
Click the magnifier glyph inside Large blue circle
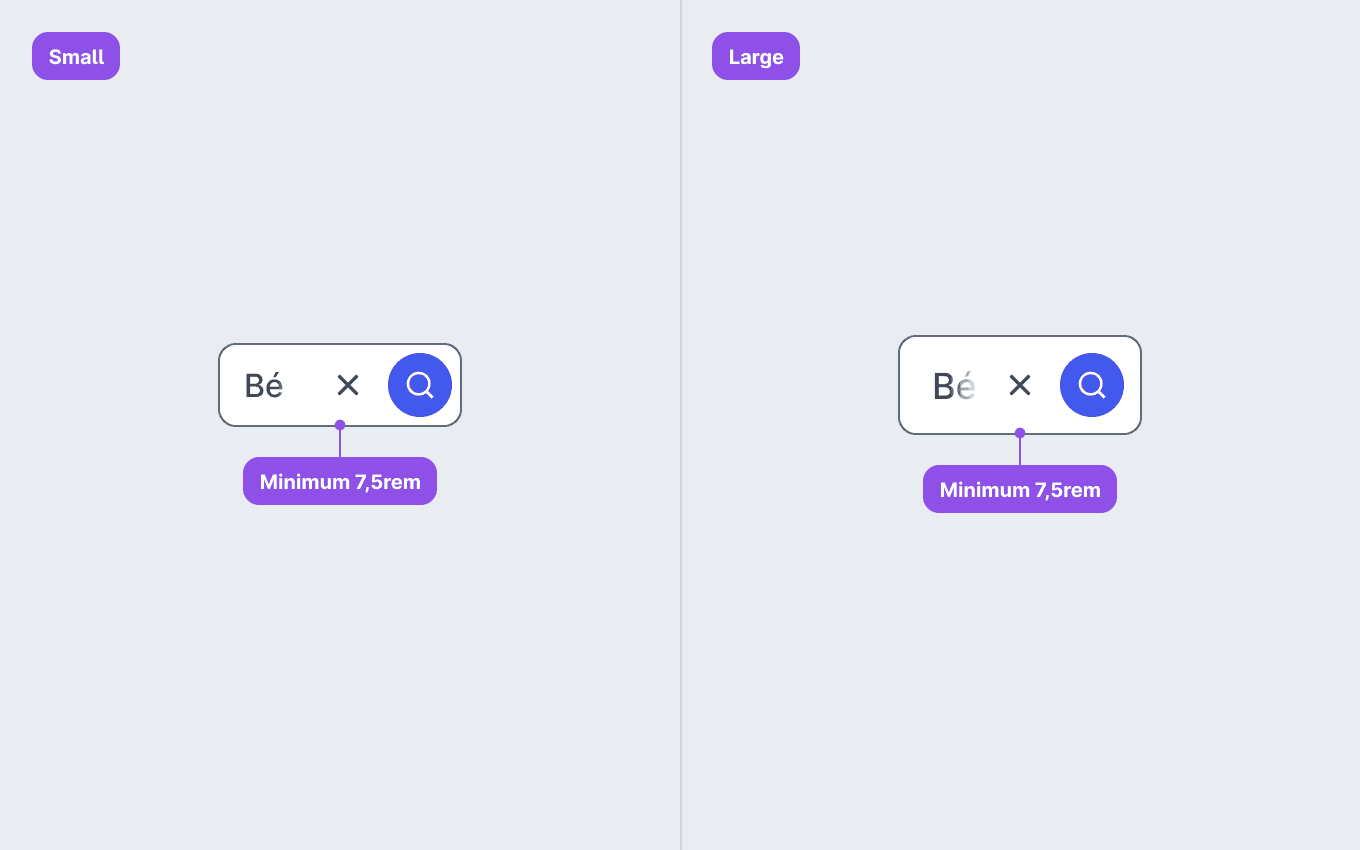(x=1092, y=385)
